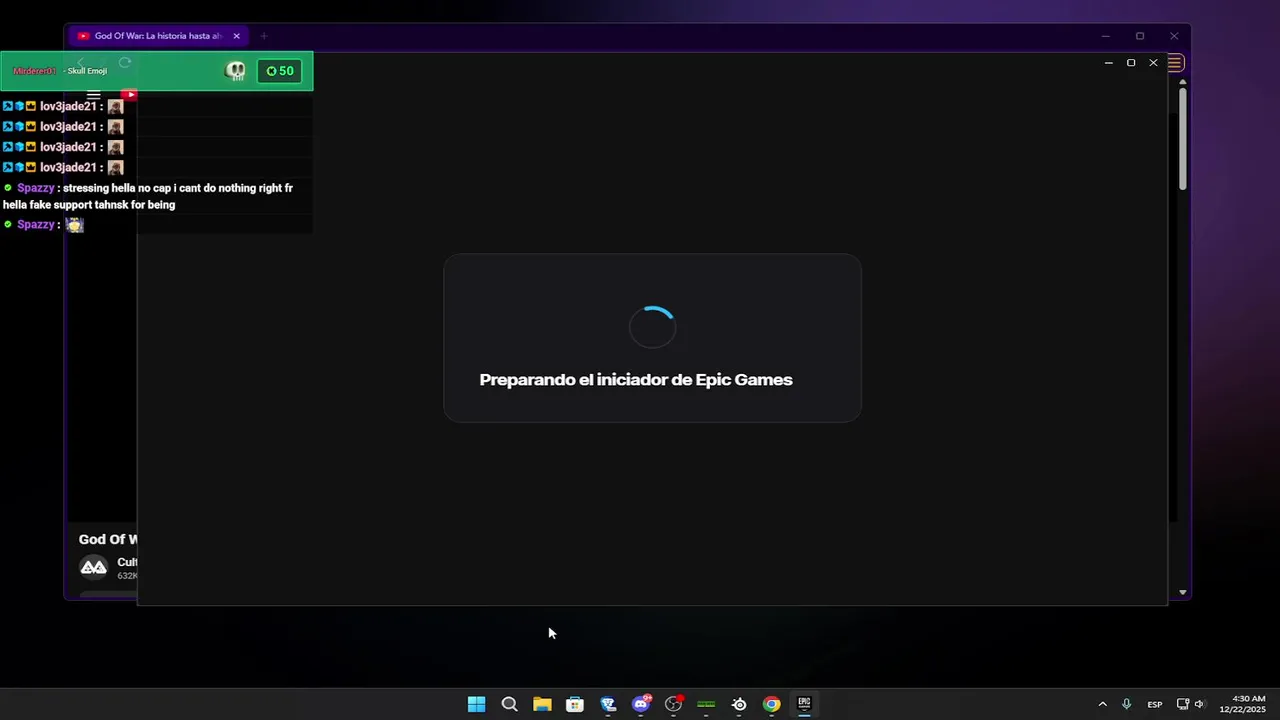This screenshot has height=720, width=1280.
Task: Switch ESP input language indicator
Action: click(x=1155, y=704)
